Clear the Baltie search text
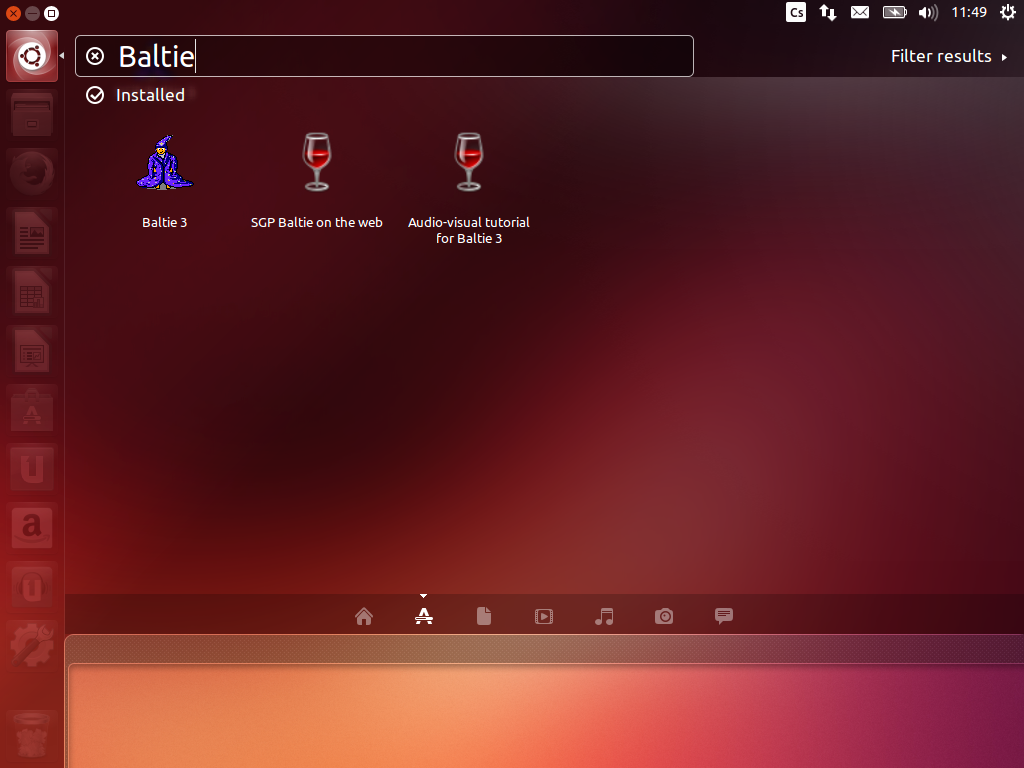1024x768 pixels. (95, 56)
